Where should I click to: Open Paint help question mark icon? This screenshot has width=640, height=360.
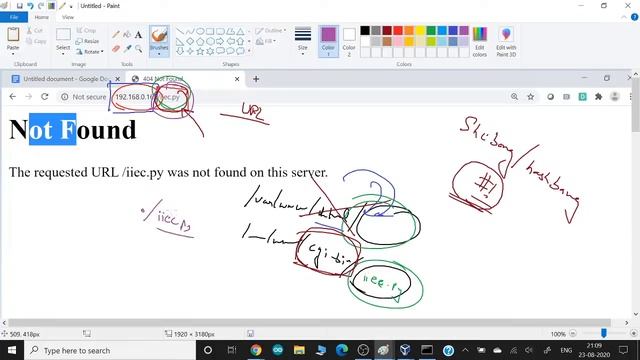(635, 17)
